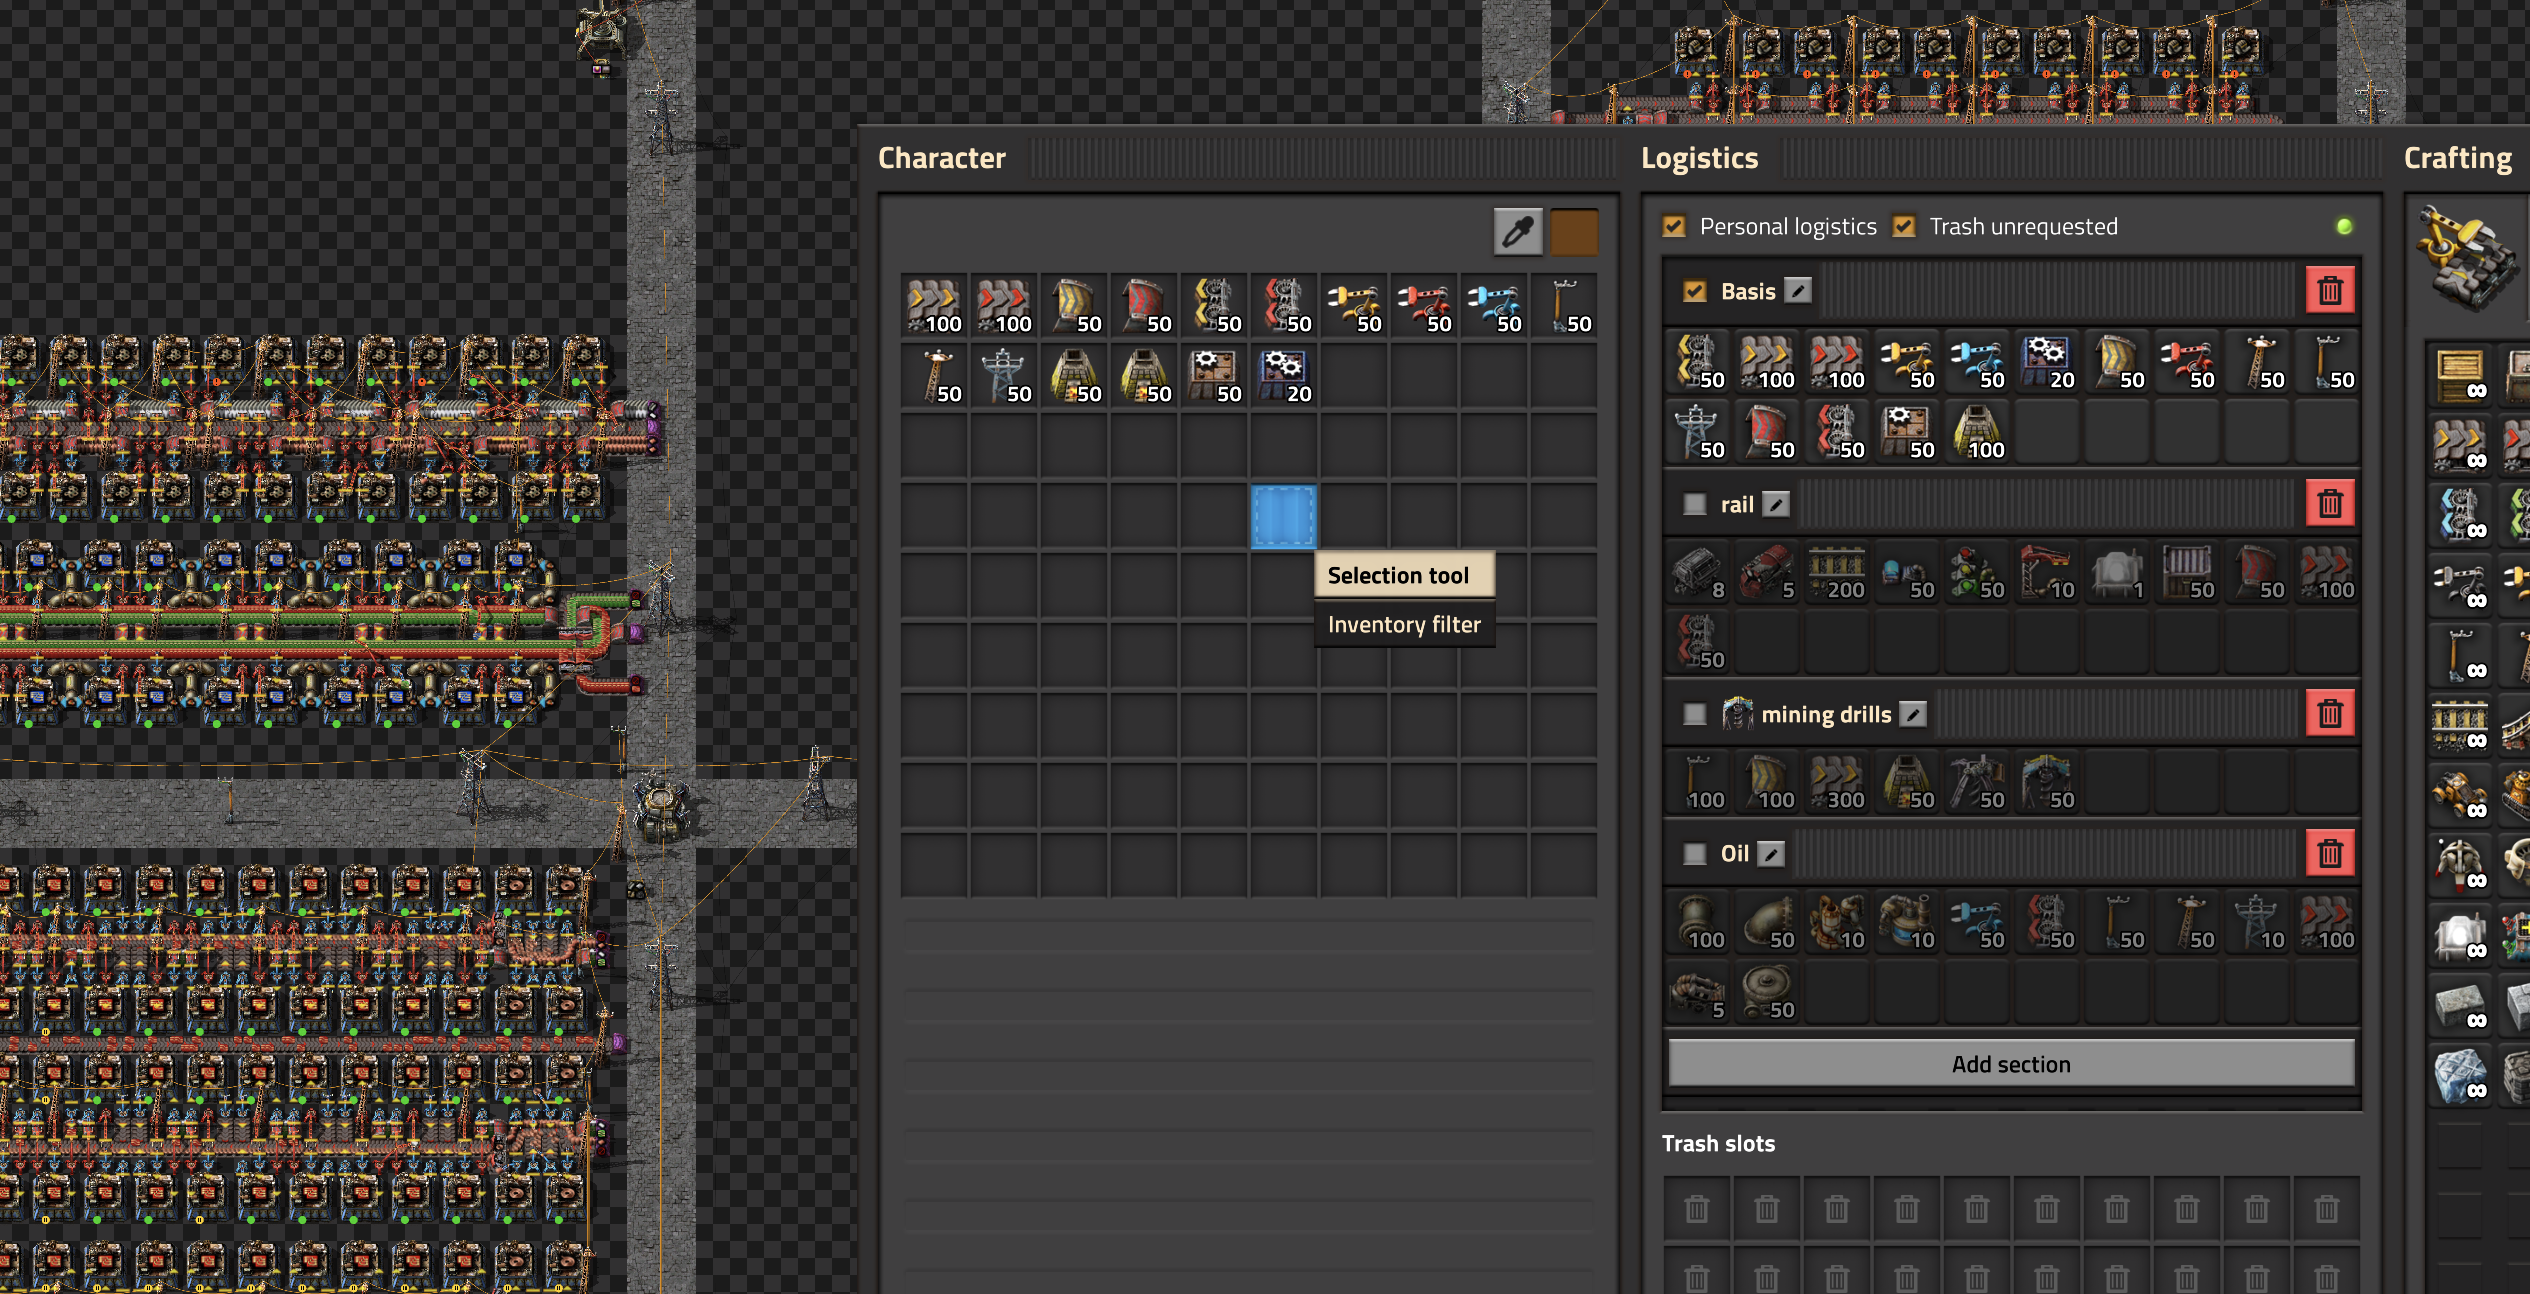Craft wooden chest in Crafting panel
2530x1294 pixels.
click(2460, 375)
